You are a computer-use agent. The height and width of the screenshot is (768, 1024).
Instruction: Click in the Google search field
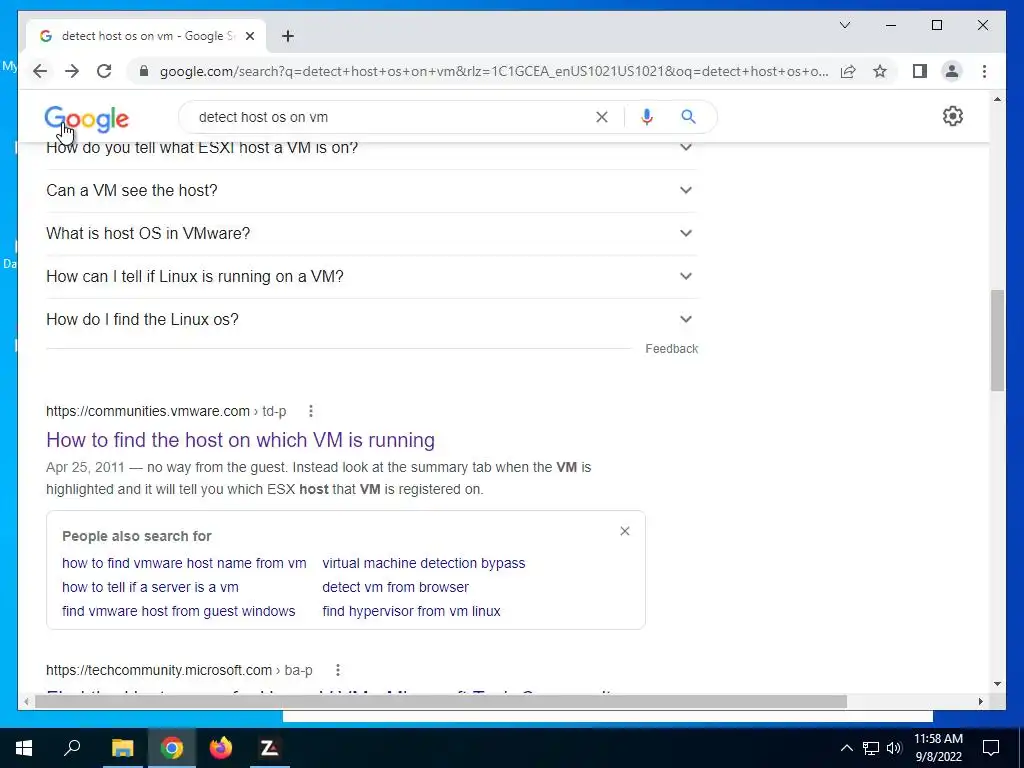click(x=392, y=117)
